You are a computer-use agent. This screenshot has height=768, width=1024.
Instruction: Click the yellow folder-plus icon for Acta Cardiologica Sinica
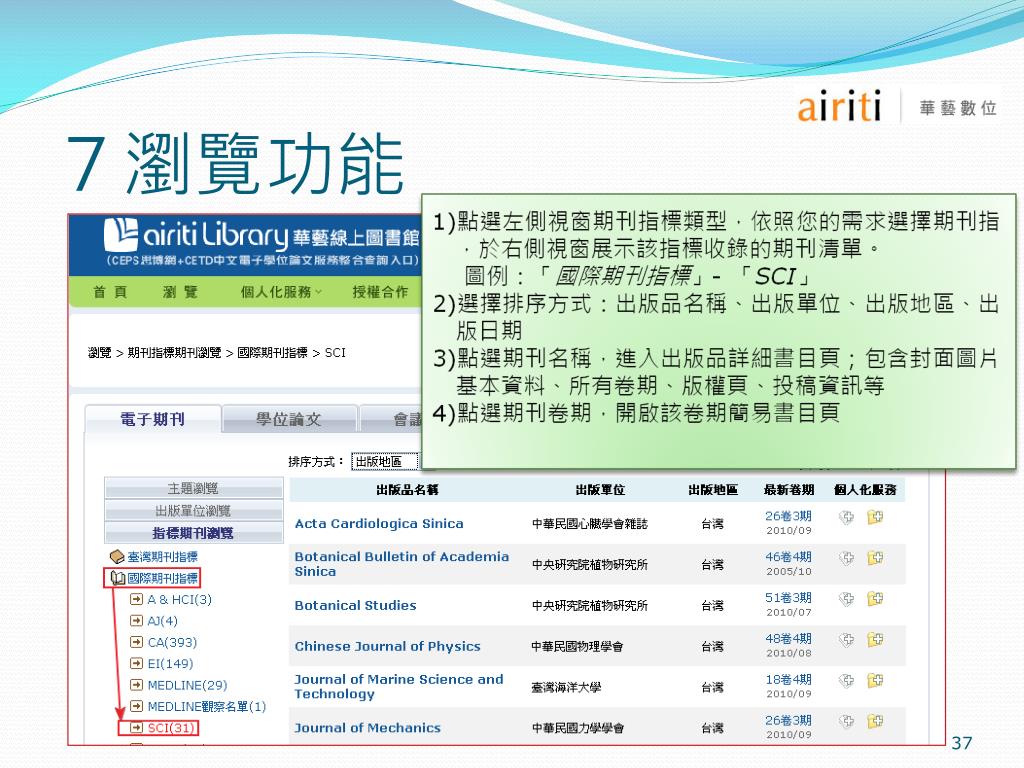[x=875, y=518]
